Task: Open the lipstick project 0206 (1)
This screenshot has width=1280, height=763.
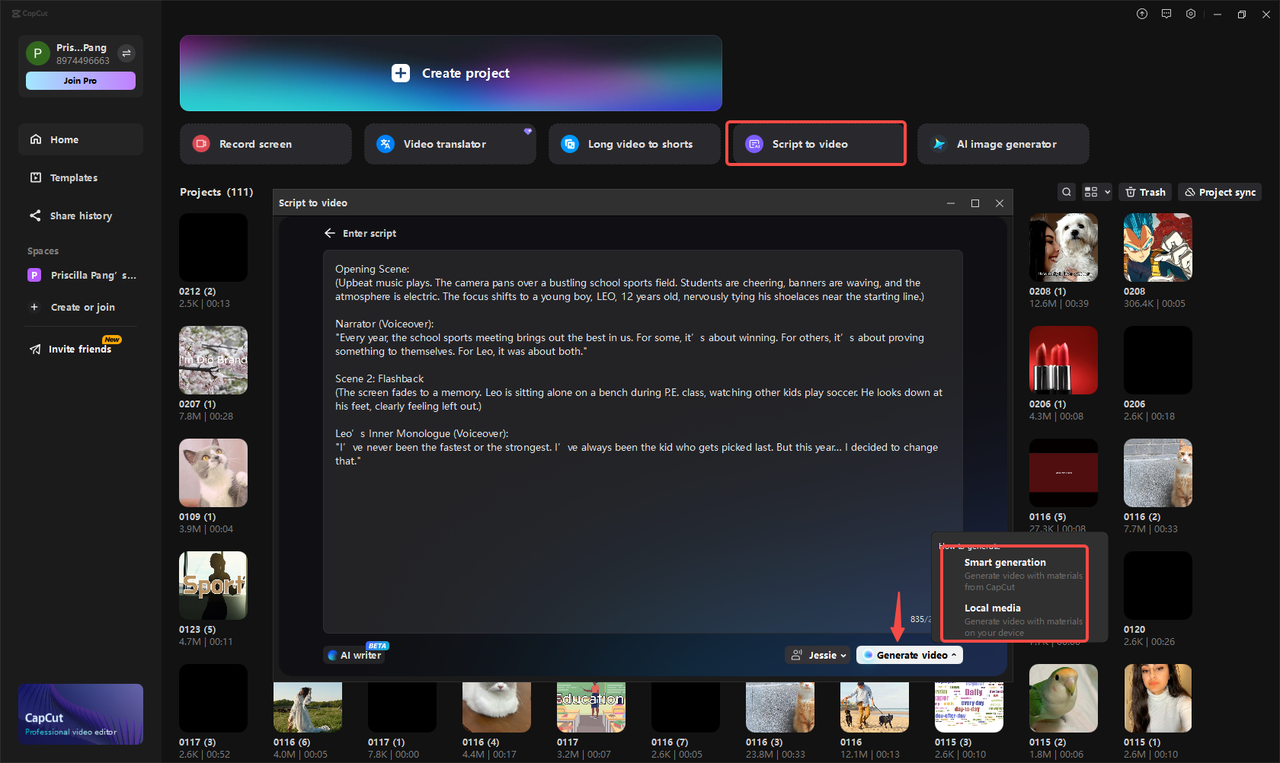Action: pos(1063,360)
